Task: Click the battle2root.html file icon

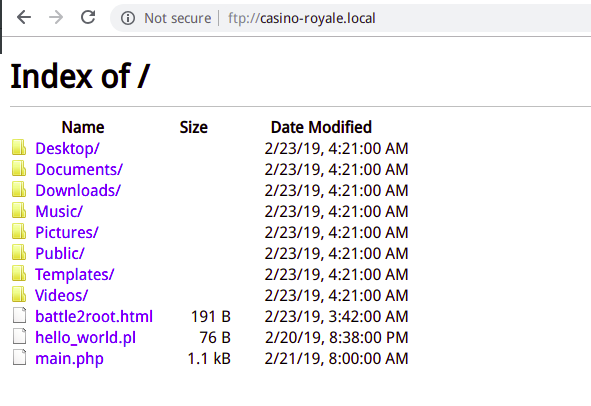Action: click(x=19, y=316)
